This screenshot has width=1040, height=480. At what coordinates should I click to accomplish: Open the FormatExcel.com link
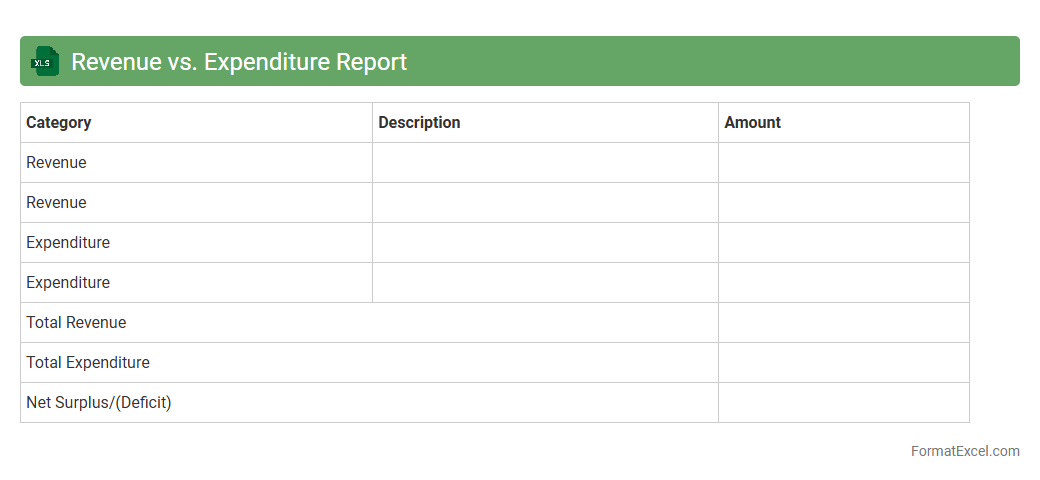pos(965,451)
